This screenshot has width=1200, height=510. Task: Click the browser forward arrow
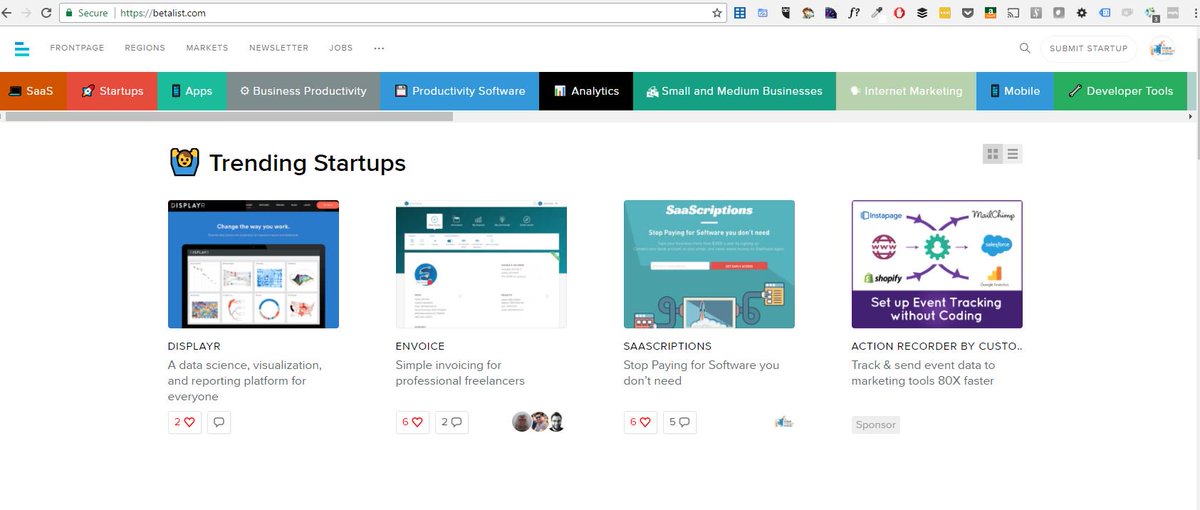(x=26, y=13)
